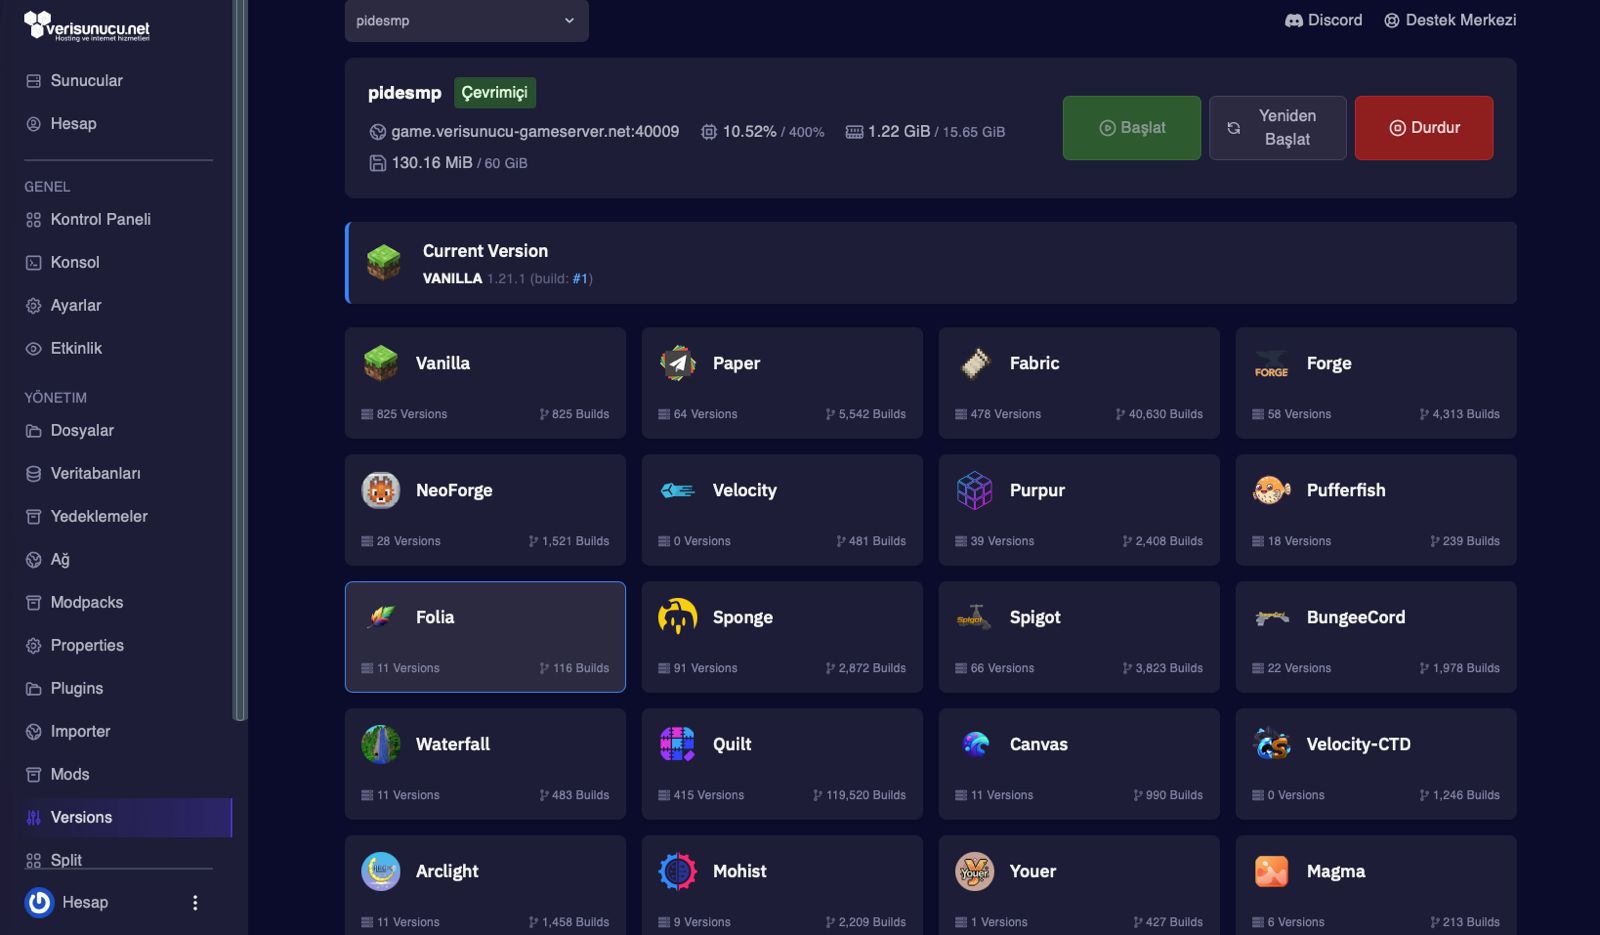
Task: Click 119,520 Builds on the Quilt card
Action: [x=859, y=795]
